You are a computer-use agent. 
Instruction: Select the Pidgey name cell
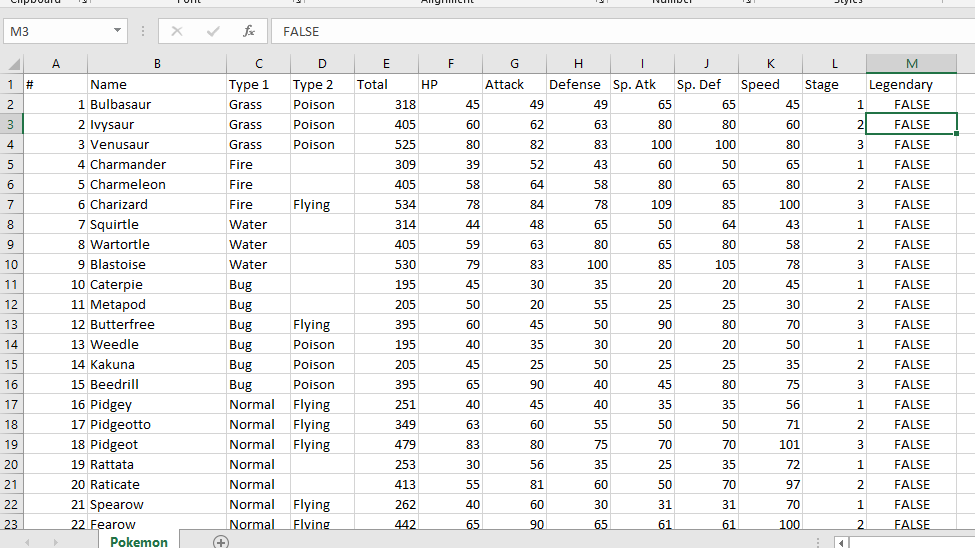pos(157,404)
